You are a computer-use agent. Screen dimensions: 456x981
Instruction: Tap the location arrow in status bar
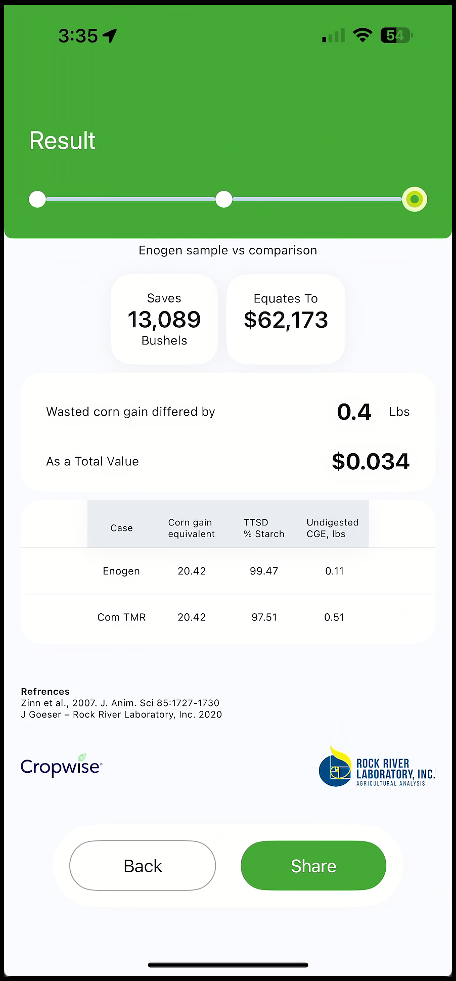pyautogui.click(x=110, y=36)
